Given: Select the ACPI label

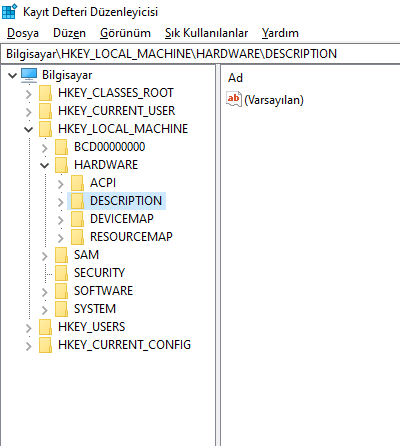Looking at the screenshot, I should click(x=103, y=183).
